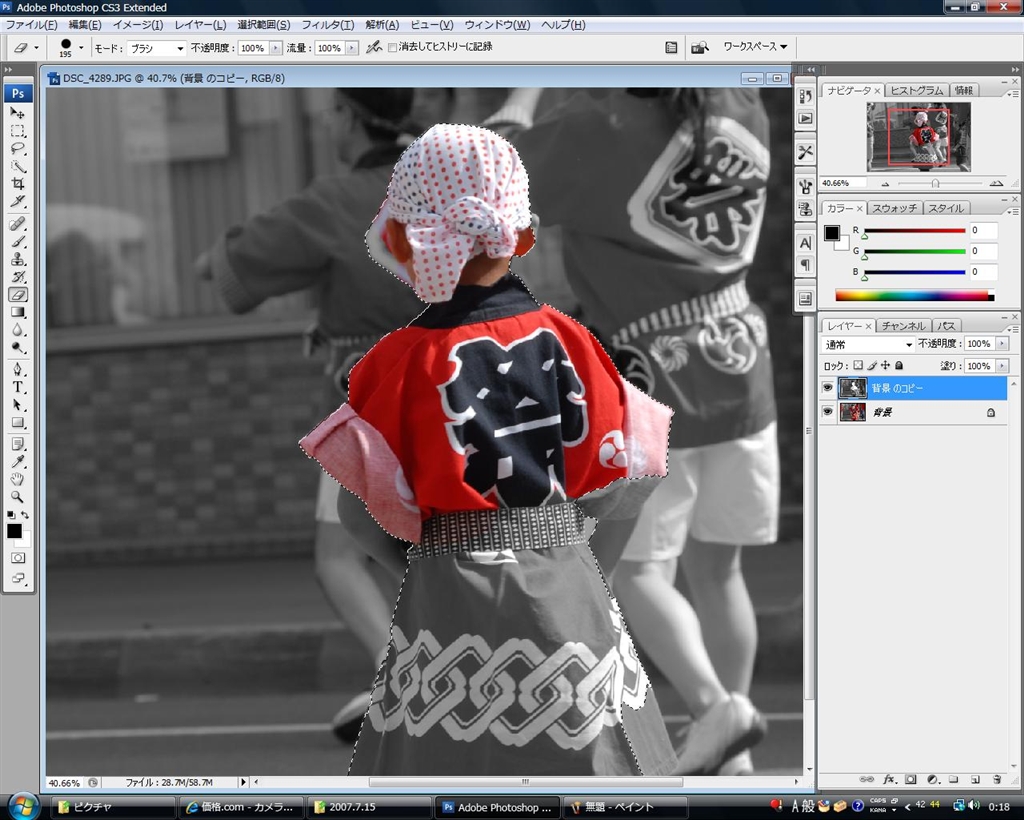Select the Healing Brush tool
This screenshot has width=1024, height=820.
18,224
